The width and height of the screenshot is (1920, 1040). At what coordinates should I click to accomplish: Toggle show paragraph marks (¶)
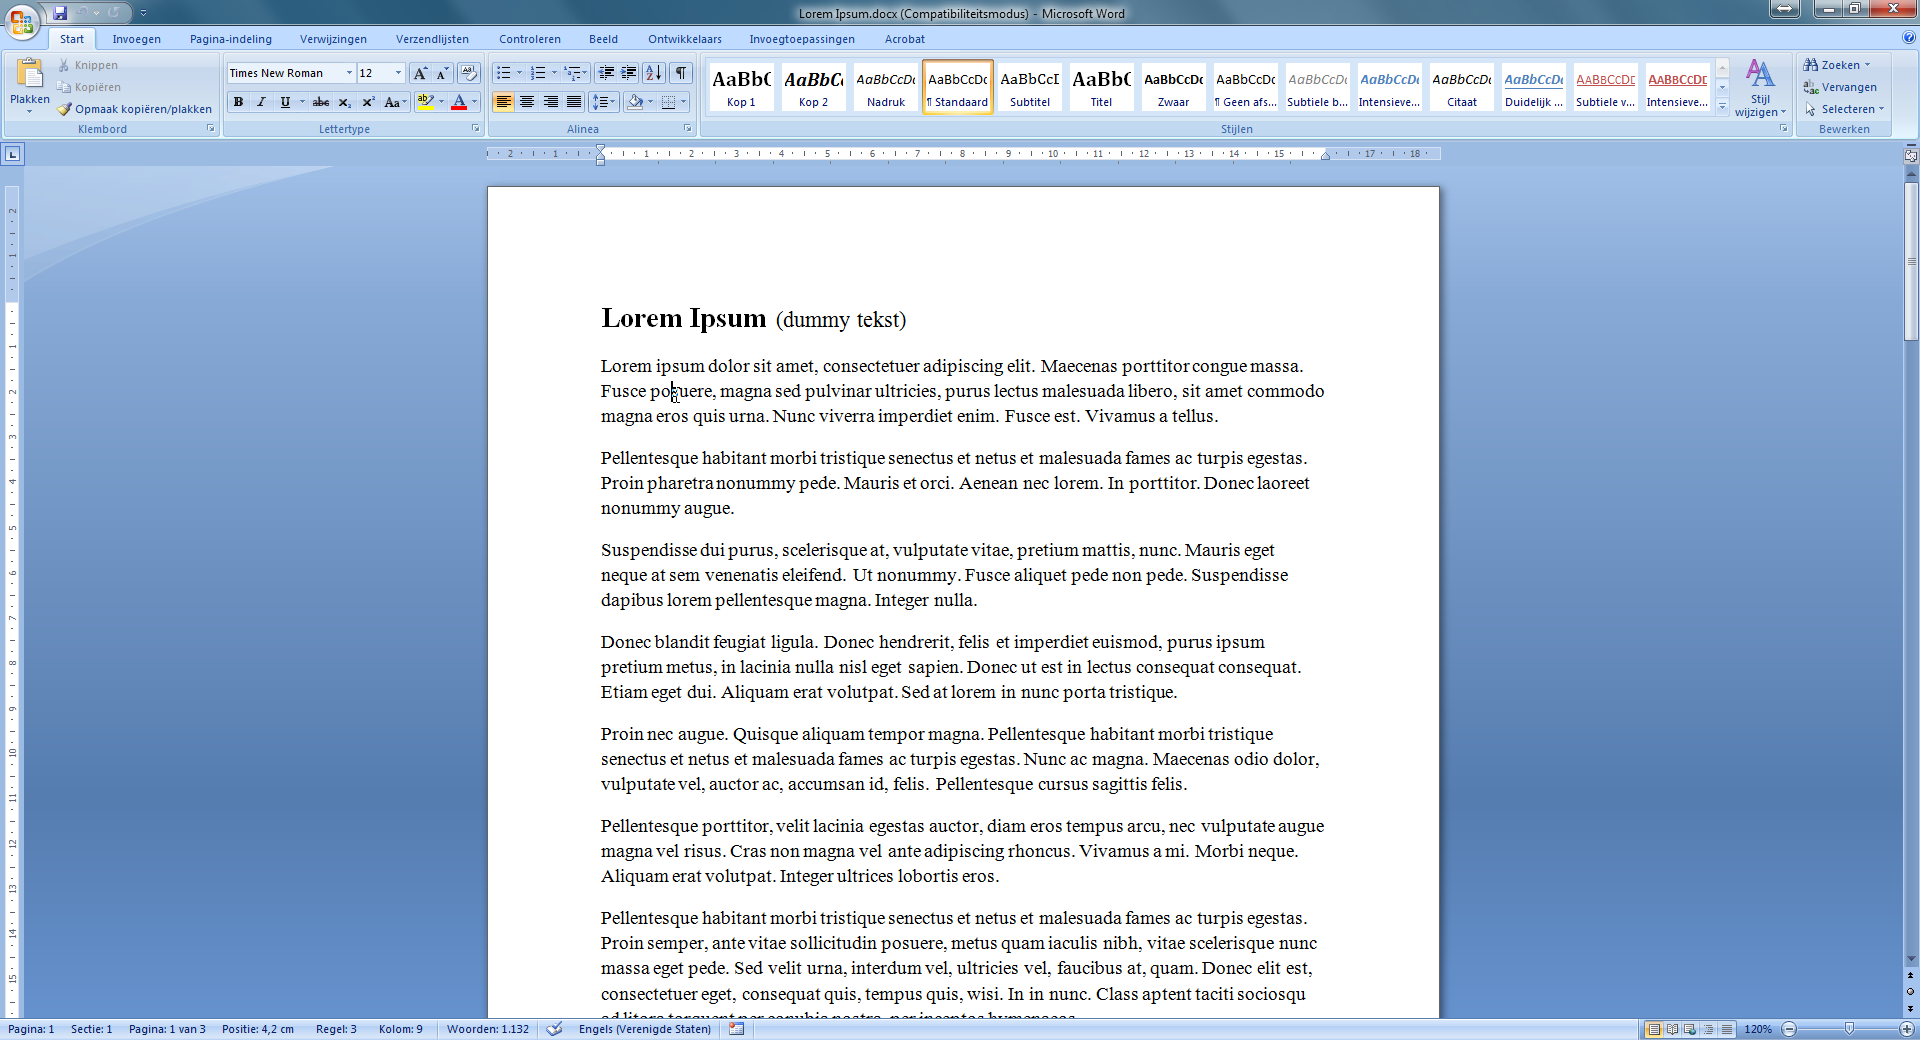[681, 73]
